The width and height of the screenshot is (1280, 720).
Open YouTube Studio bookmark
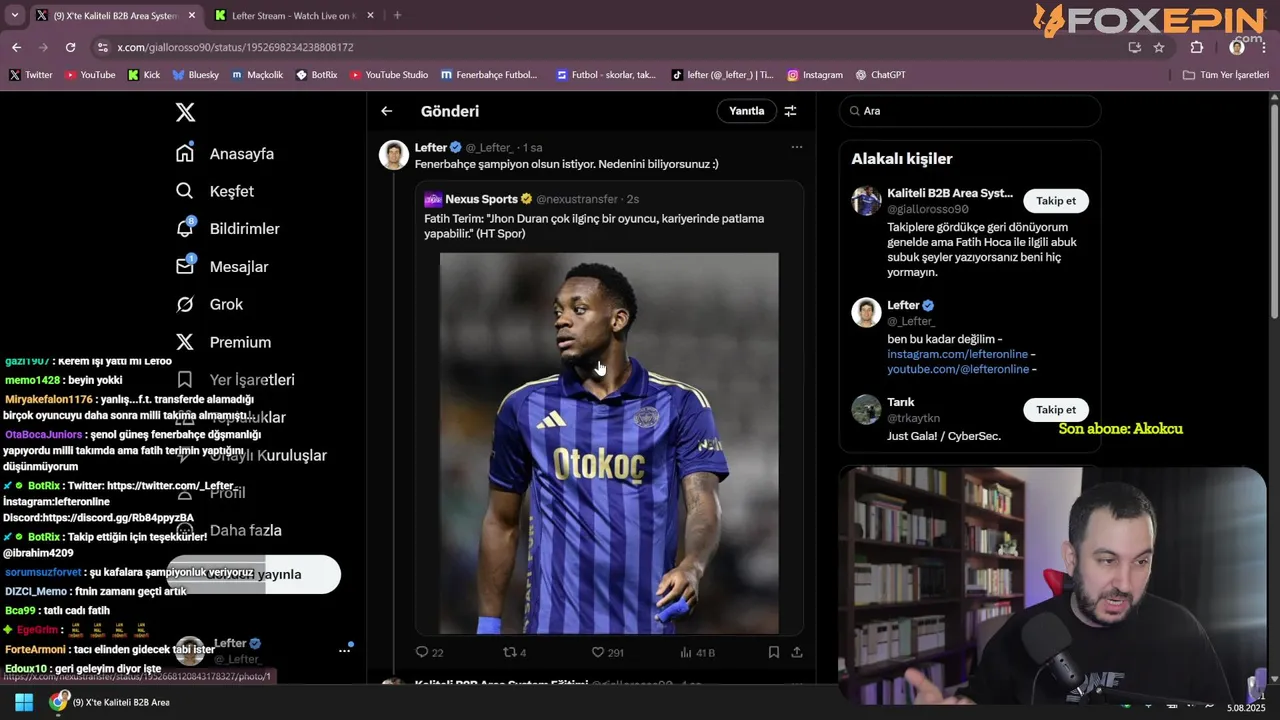coord(389,75)
